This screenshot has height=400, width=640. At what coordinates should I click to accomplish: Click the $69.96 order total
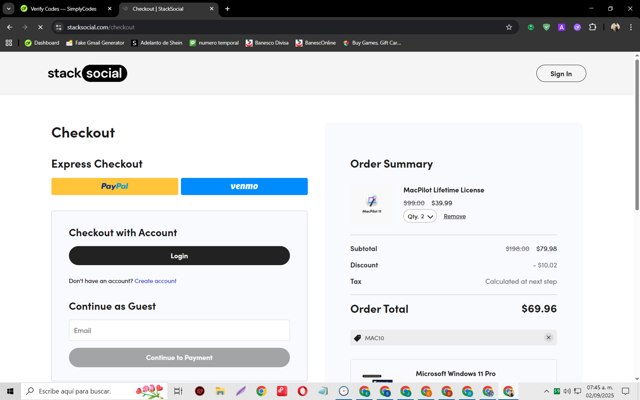(539, 309)
